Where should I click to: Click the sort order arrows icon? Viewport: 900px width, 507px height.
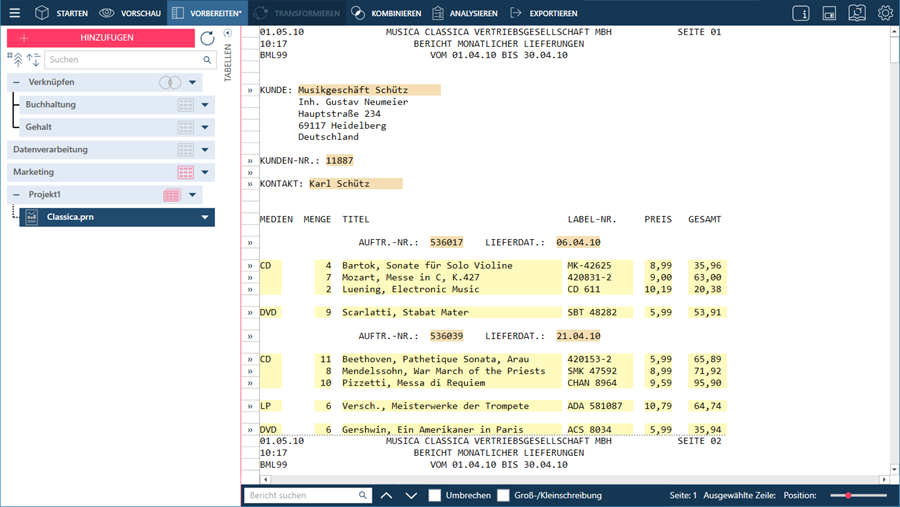pos(33,60)
